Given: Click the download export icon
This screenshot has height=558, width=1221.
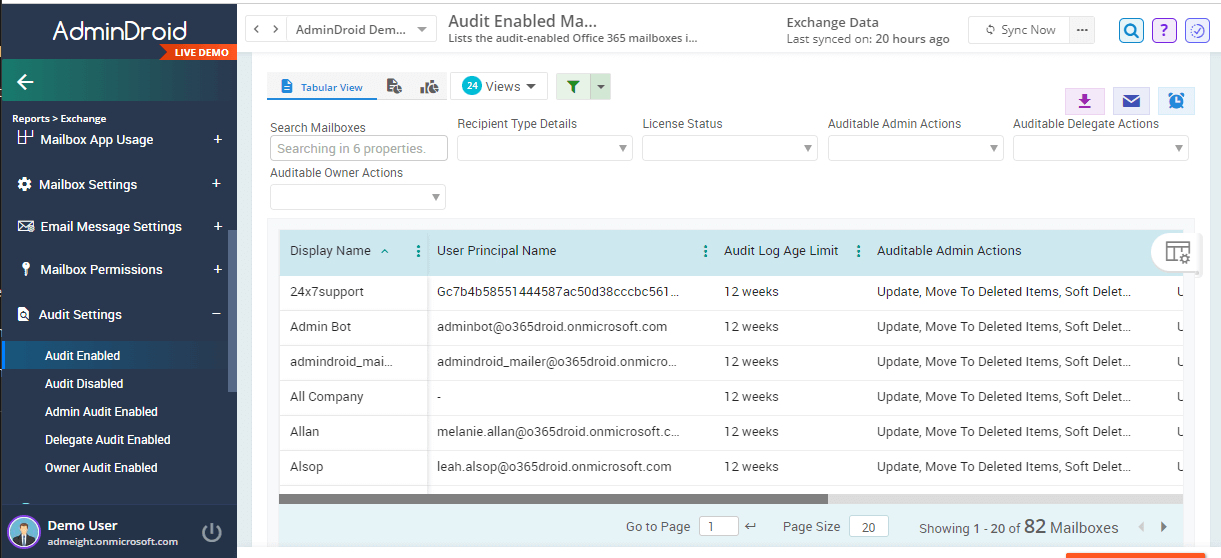Looking at the screenshot, I should (x=1084, y=101).
